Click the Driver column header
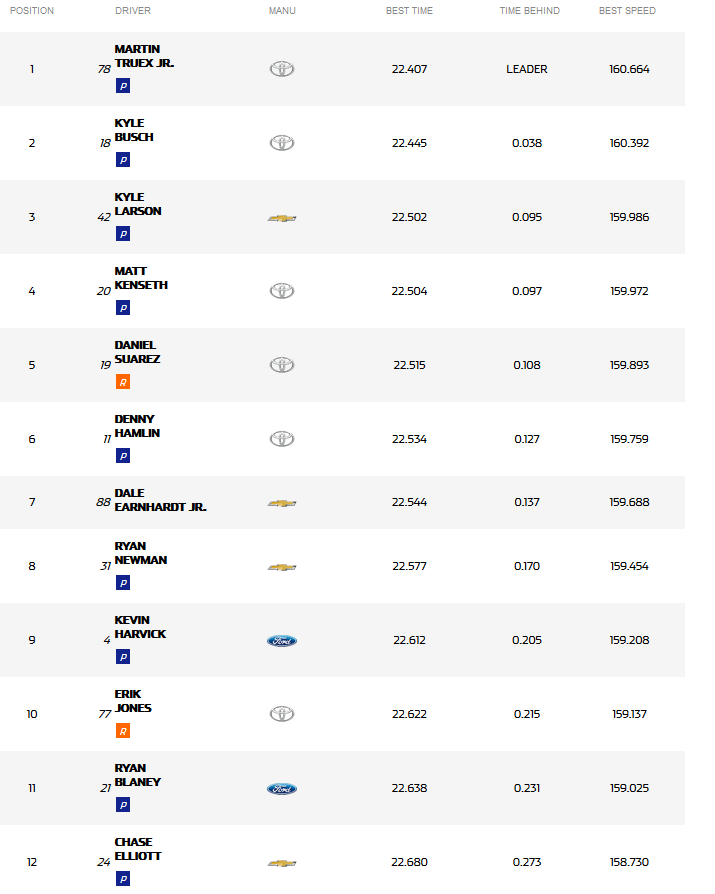This screenshot has width=715, height=894. click(133, 11)
